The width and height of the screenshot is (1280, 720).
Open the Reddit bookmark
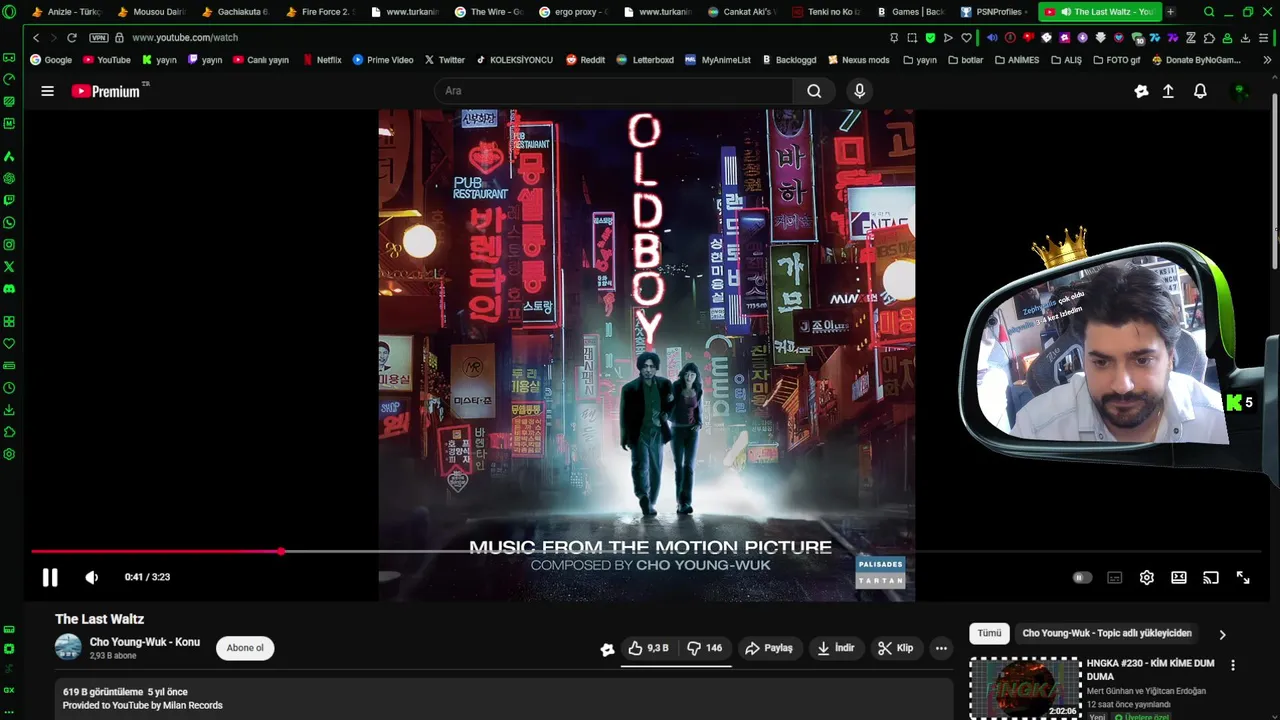coord(586,60)
